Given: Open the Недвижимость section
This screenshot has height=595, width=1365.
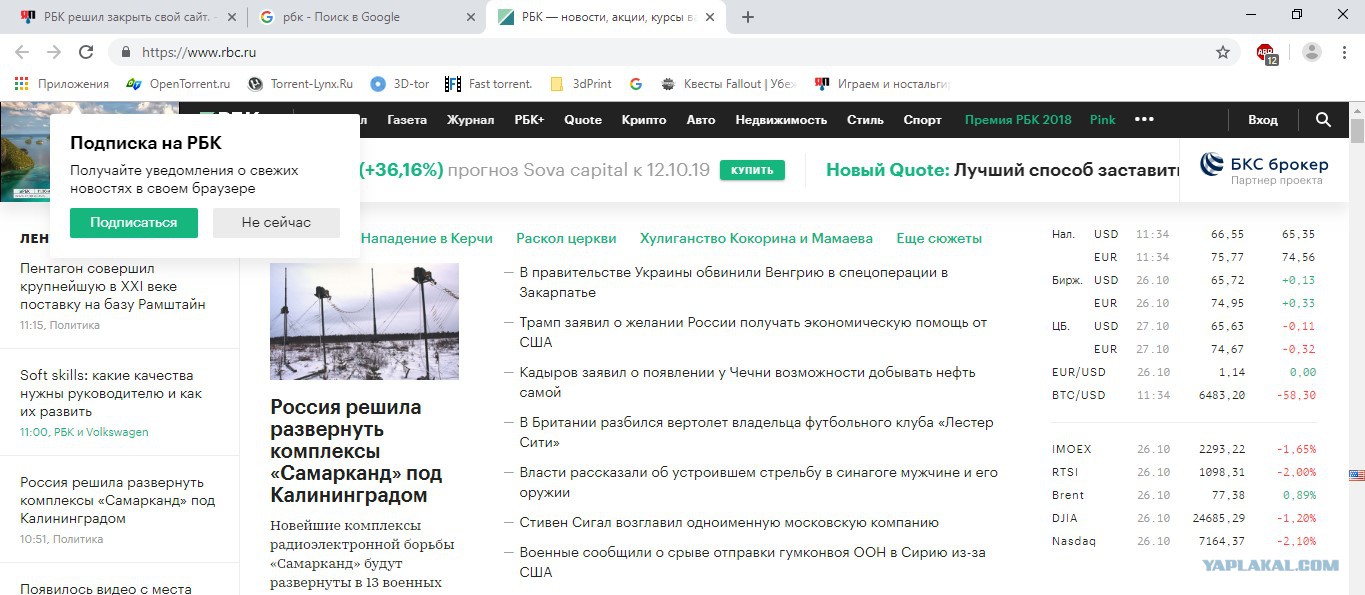Looking at the screenshot, I should click(x=781, y=120).
